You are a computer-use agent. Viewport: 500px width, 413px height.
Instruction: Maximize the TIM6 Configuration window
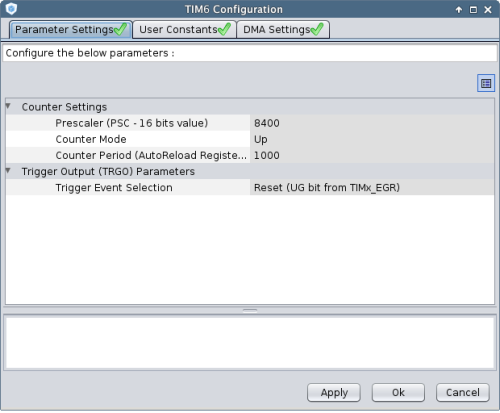(x=473, y=10)
